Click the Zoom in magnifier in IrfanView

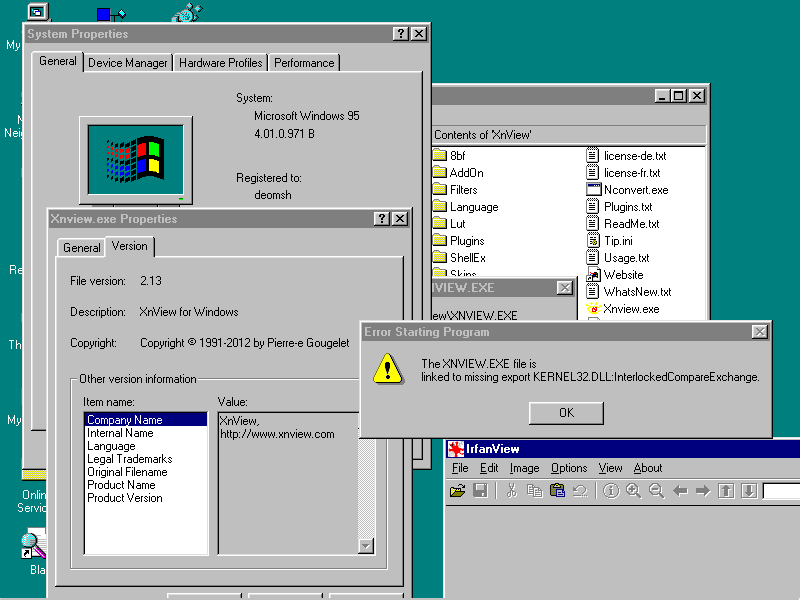coord(634,491)
